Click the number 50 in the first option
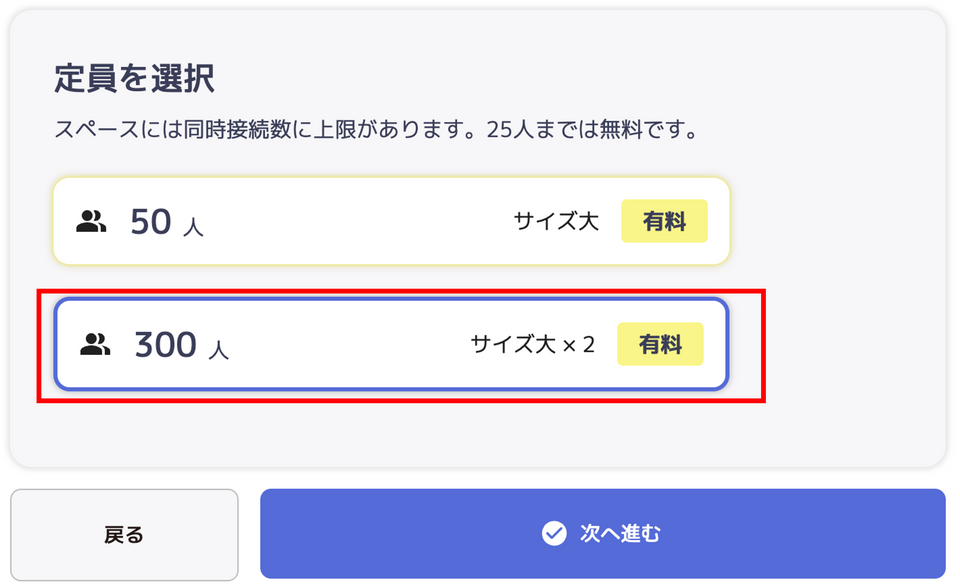This screenshot has width=960, height=587. (151, 222)
